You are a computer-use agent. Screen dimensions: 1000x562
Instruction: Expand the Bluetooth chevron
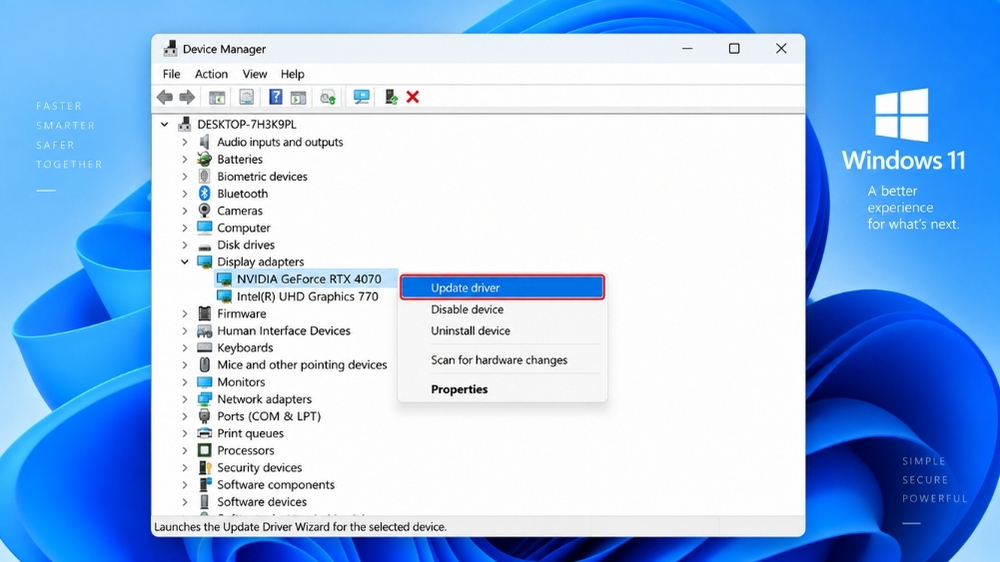click(x=184, y=194)
